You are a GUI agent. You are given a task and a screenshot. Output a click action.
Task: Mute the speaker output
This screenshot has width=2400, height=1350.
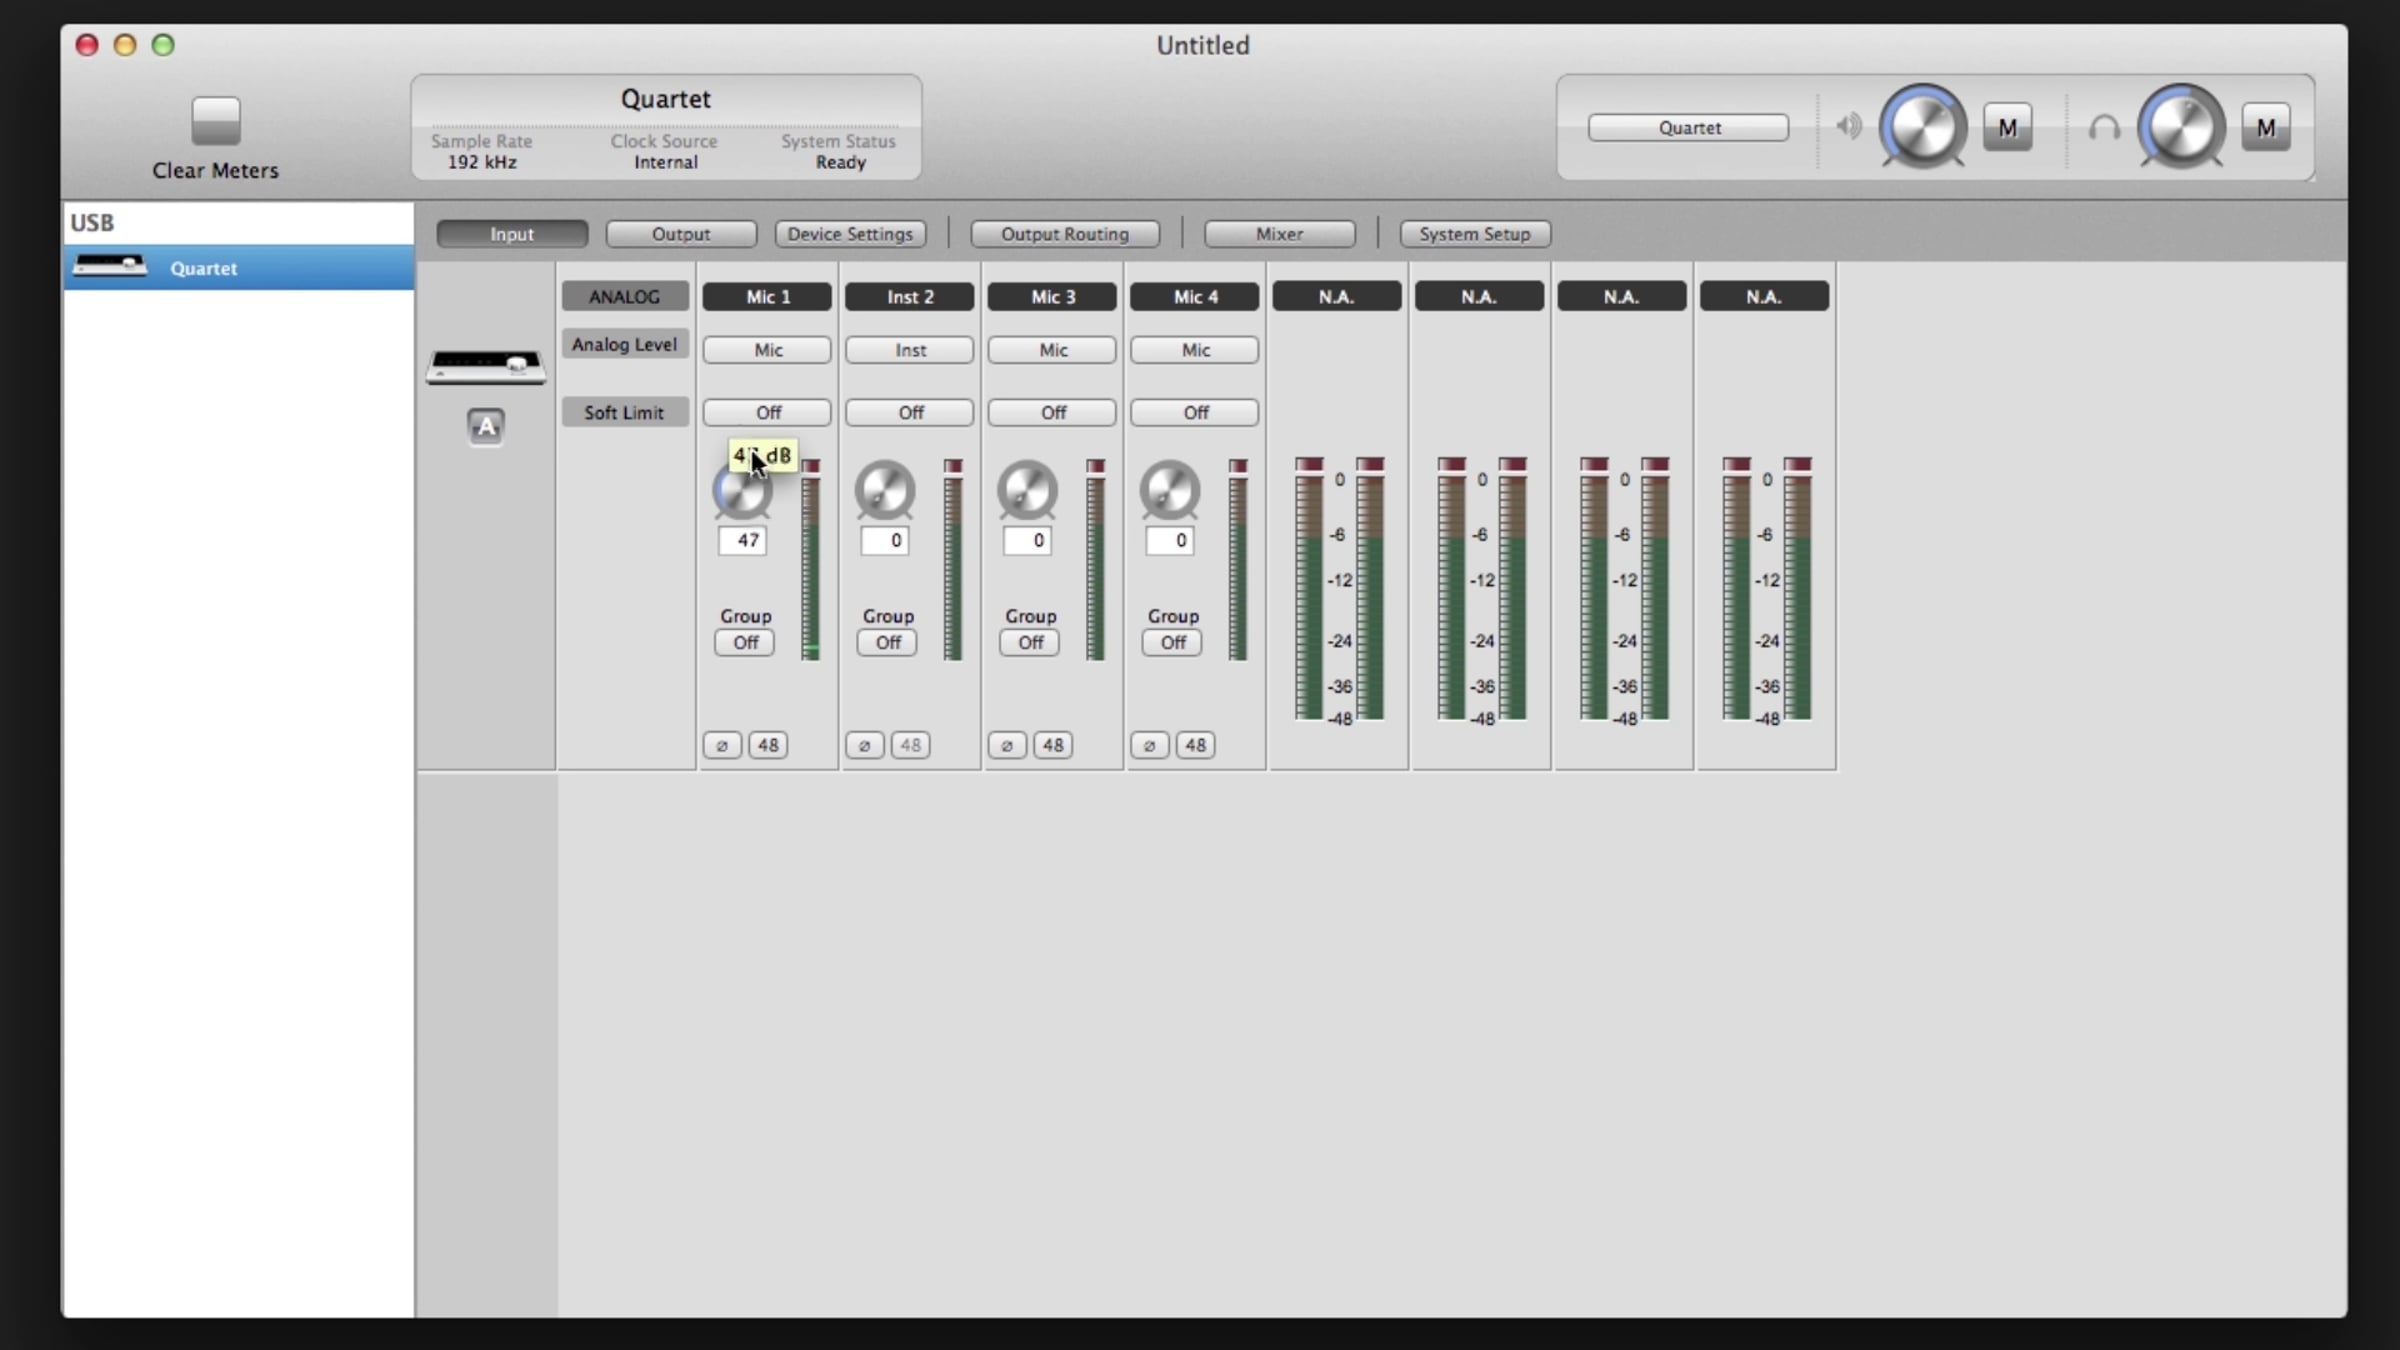click(2008, 127)
